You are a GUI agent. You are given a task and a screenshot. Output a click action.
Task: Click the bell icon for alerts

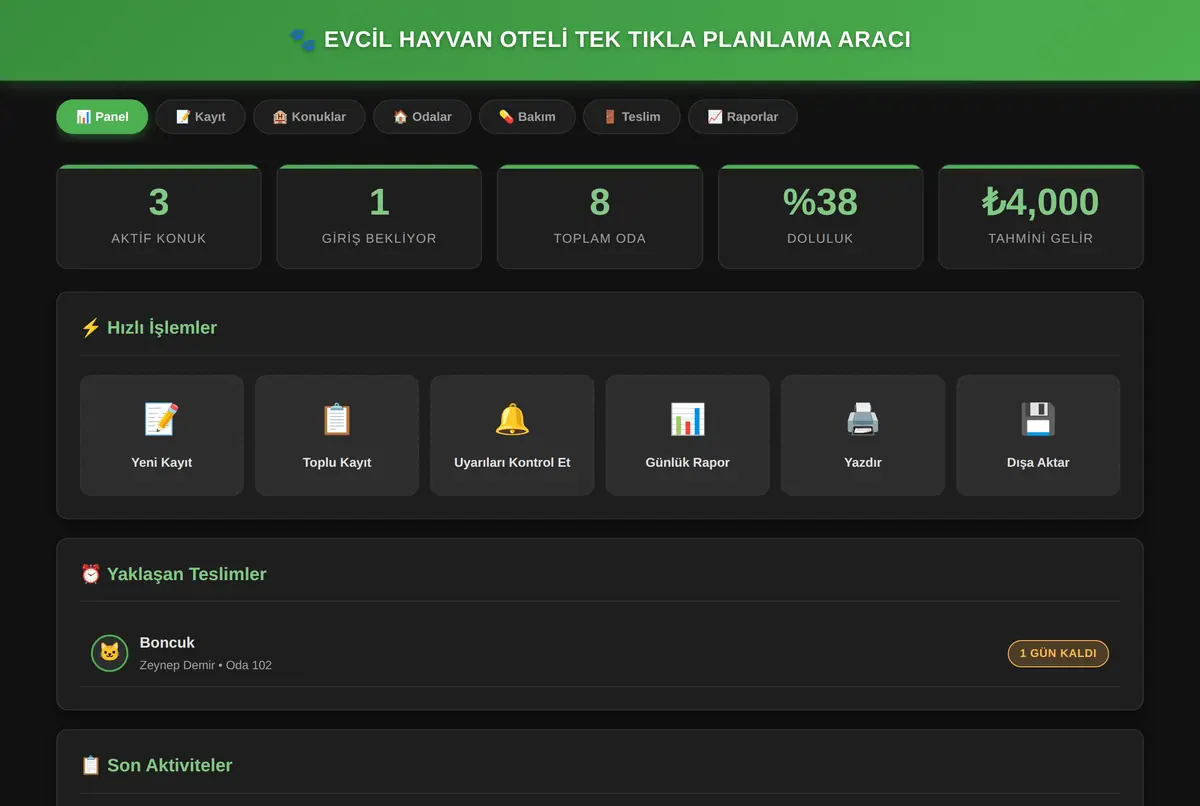512,419
